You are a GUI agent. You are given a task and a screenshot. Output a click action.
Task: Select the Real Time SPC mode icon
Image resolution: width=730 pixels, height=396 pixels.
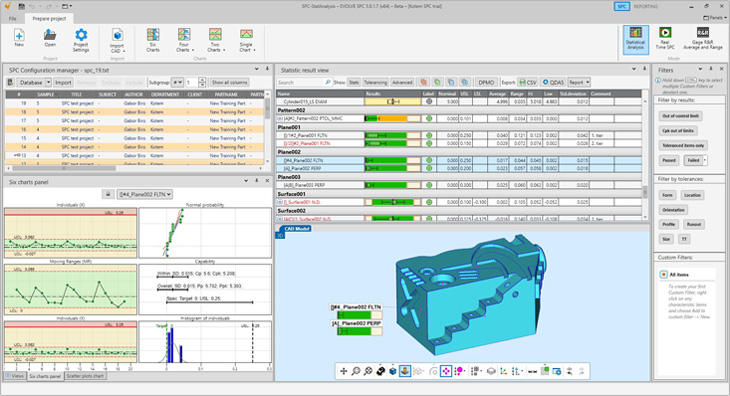coord(665,33)
